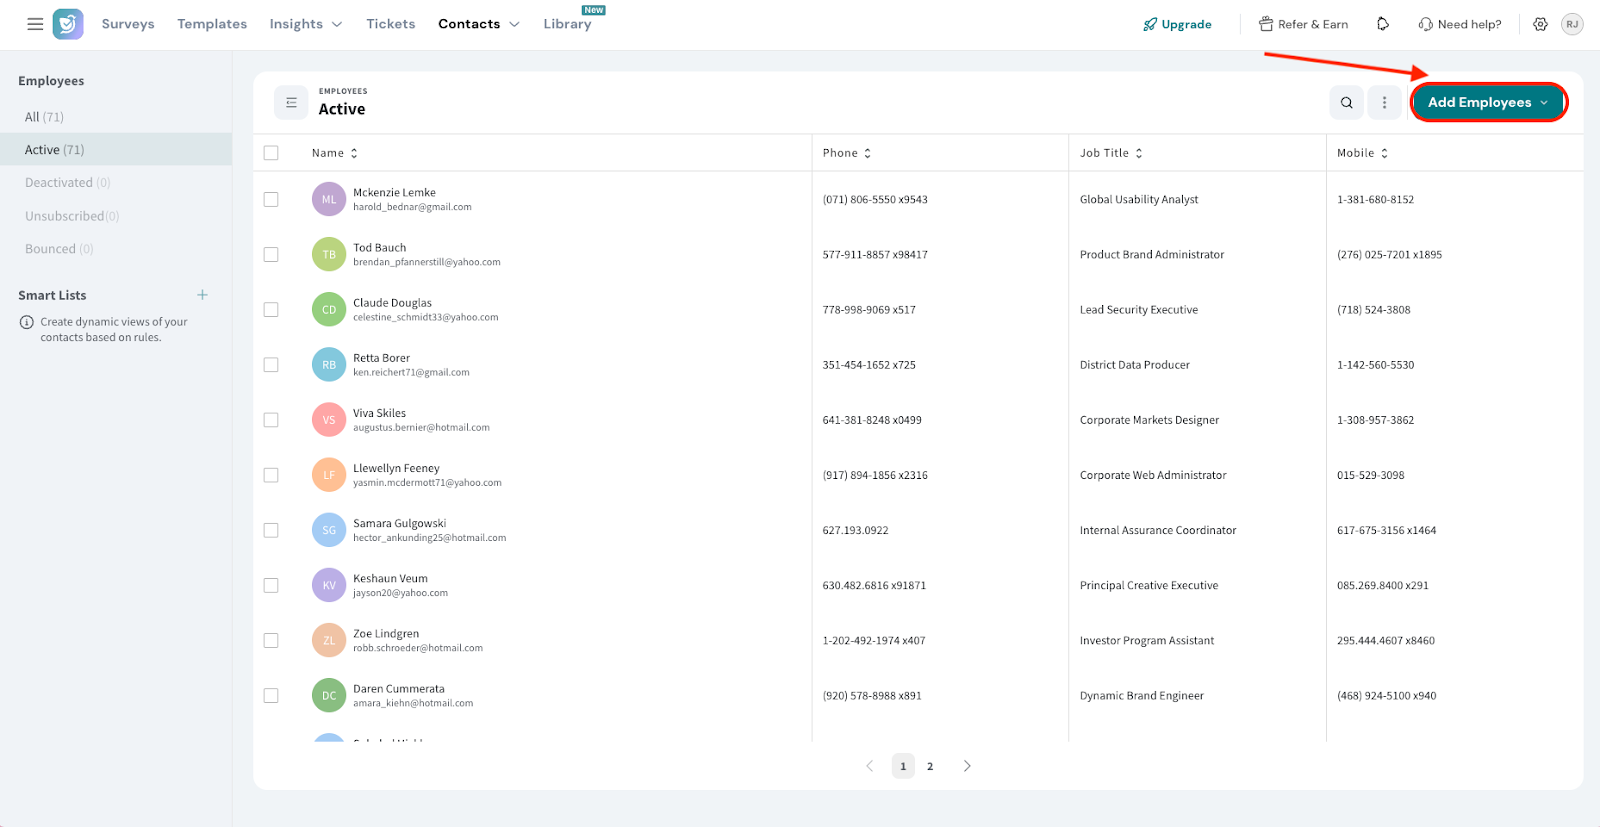Open the hamburger navigation menu
This screenshot has height=827, width=1600.
35,24
